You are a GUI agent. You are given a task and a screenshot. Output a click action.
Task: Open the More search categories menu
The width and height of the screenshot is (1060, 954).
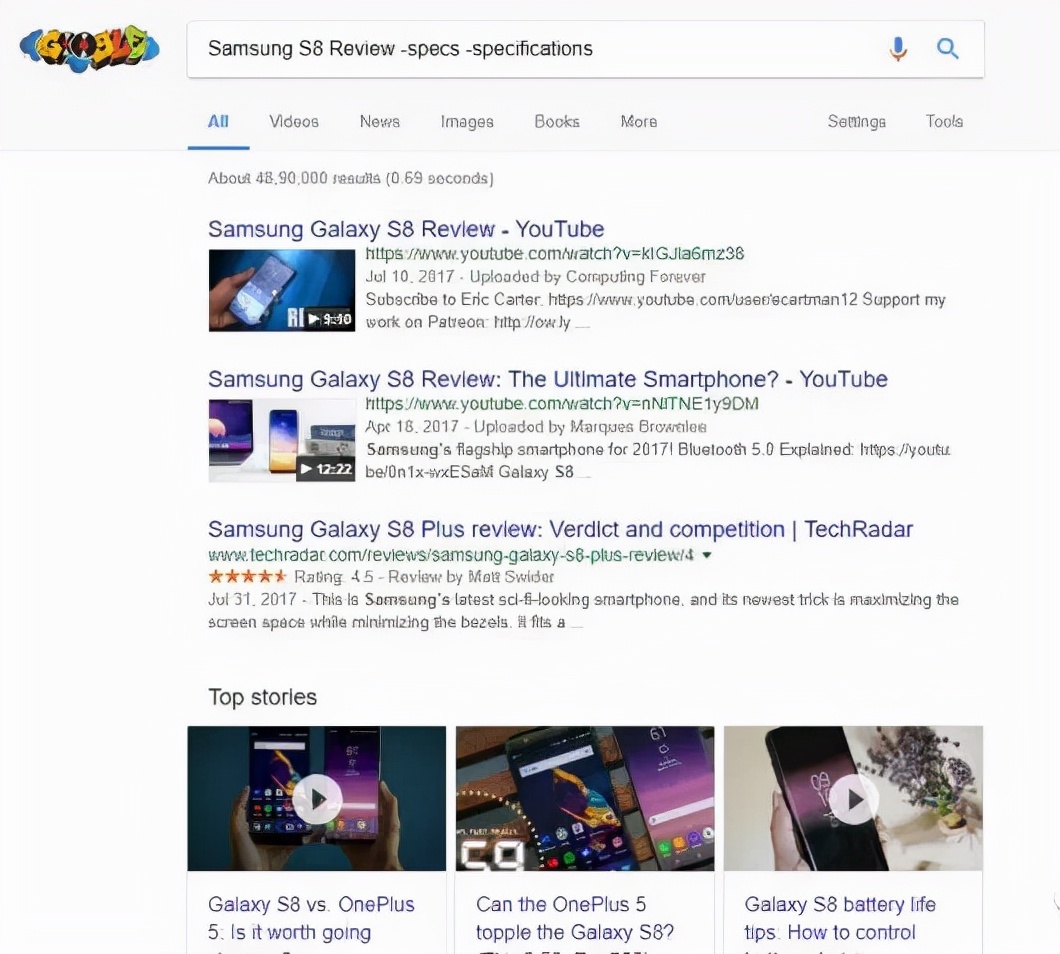pyautogui.click(x=639, y=122)
